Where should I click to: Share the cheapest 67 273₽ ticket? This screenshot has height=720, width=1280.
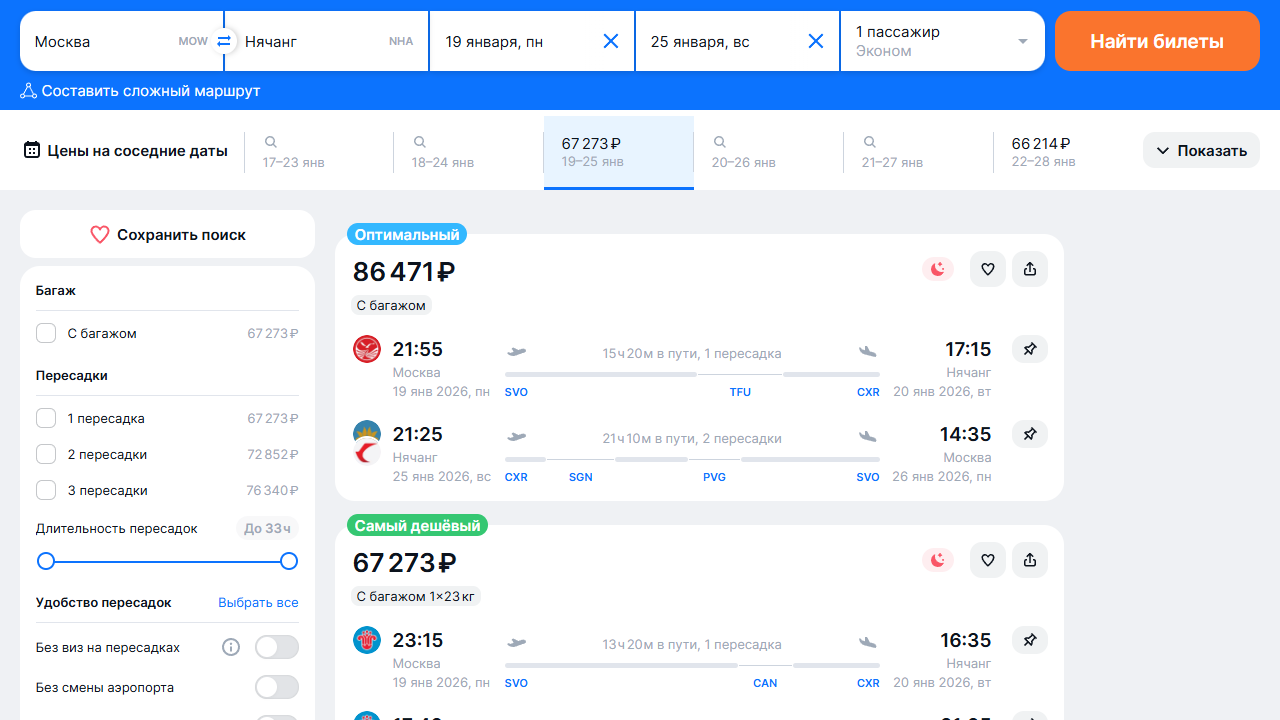point(1030,560)
